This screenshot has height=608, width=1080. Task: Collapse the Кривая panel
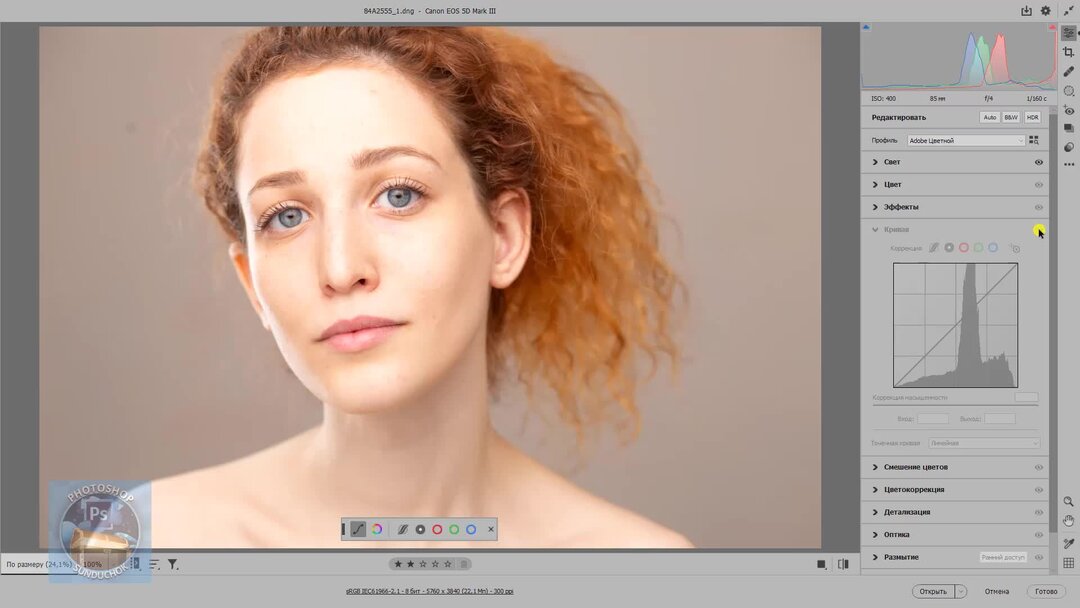pyautogui.click(x=875, y=229)
